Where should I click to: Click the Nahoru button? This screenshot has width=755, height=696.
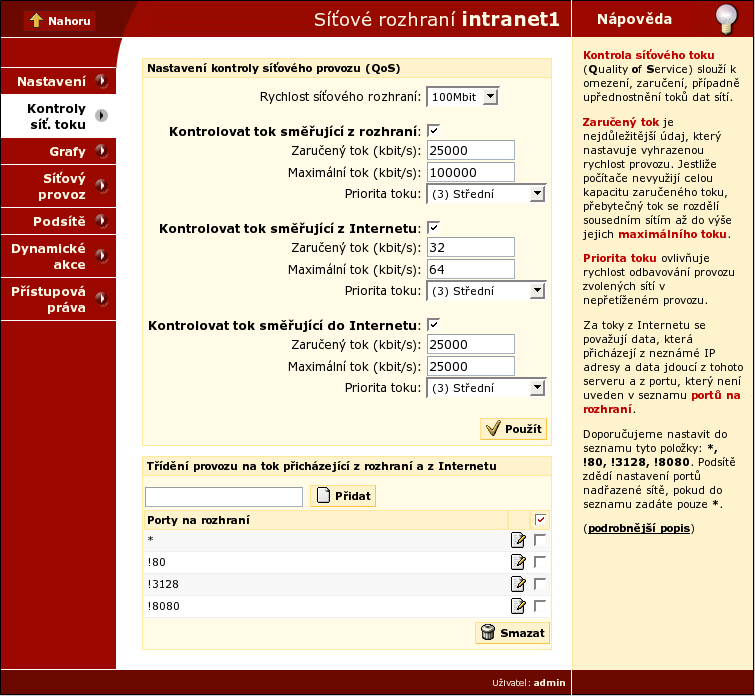(60, 21)
